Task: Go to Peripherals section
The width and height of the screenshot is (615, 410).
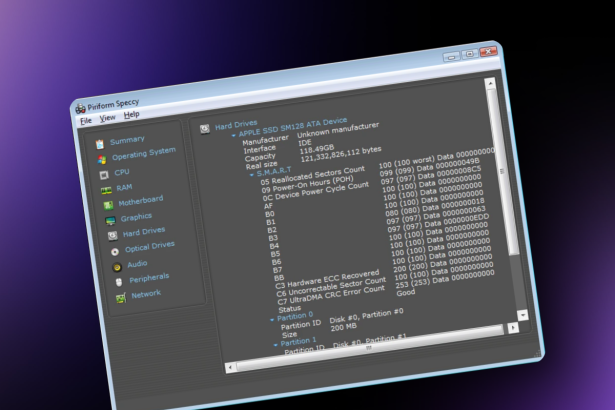Action: [x=149, y=278]
